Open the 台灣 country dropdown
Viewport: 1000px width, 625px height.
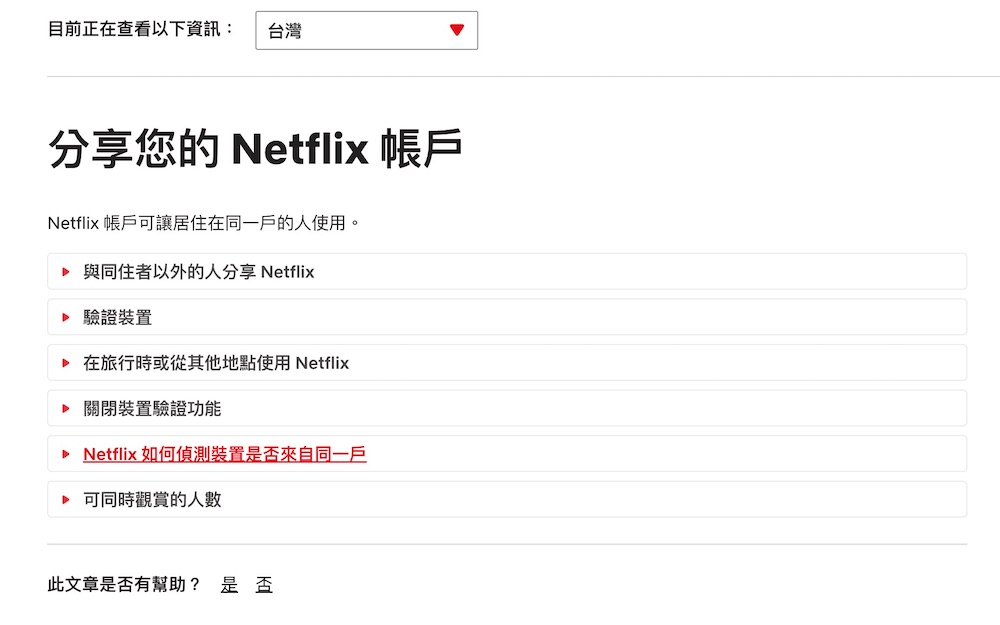366,30
